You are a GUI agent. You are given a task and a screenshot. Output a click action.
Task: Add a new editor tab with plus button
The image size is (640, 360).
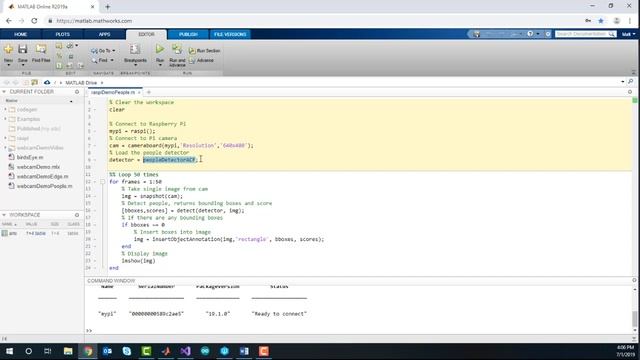(149, 92)
